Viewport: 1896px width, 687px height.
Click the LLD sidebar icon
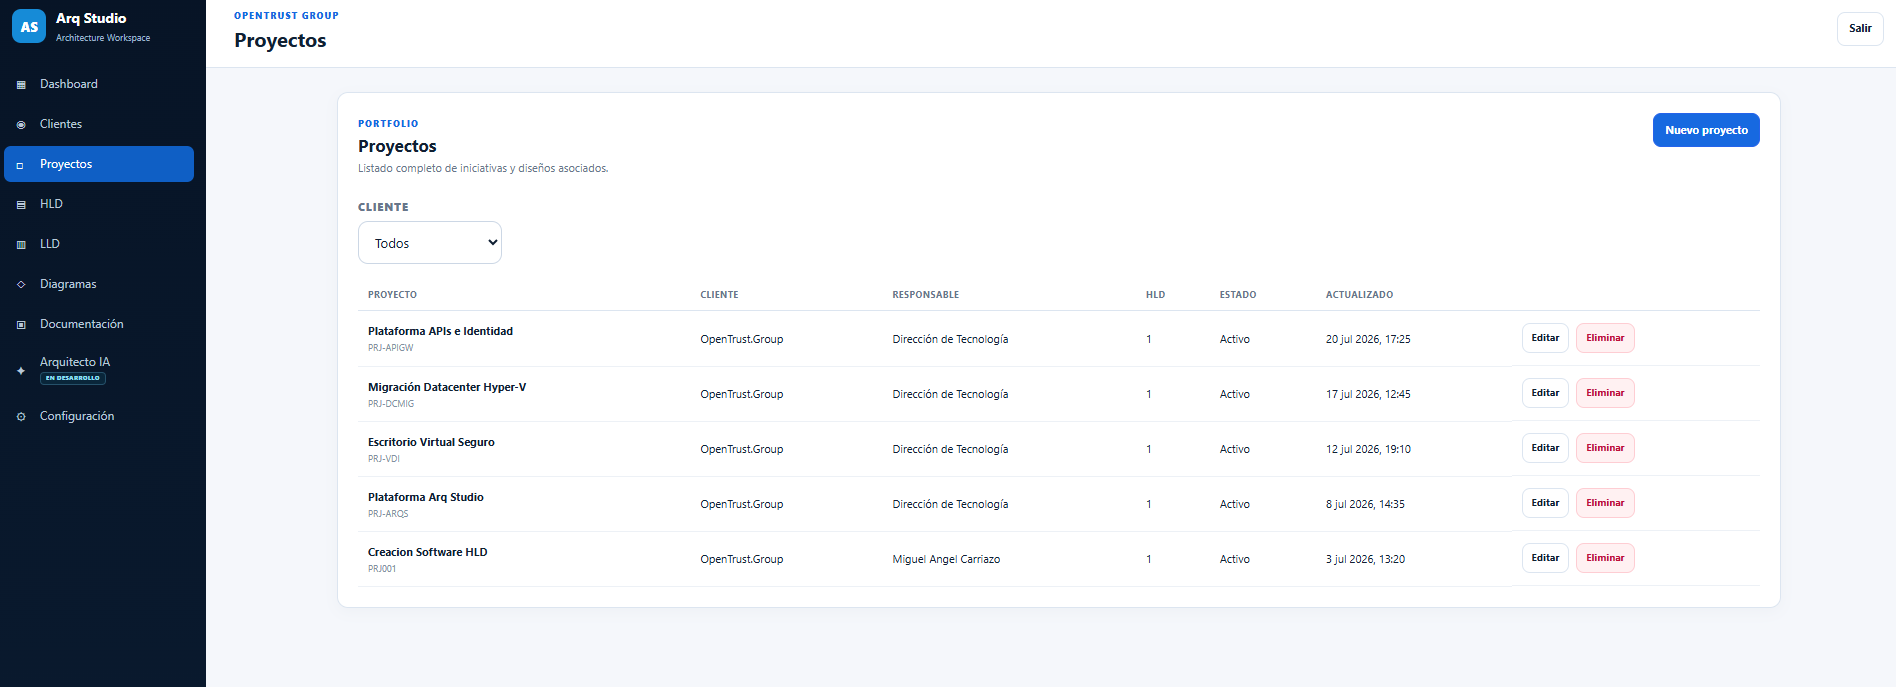coord(21,245)
